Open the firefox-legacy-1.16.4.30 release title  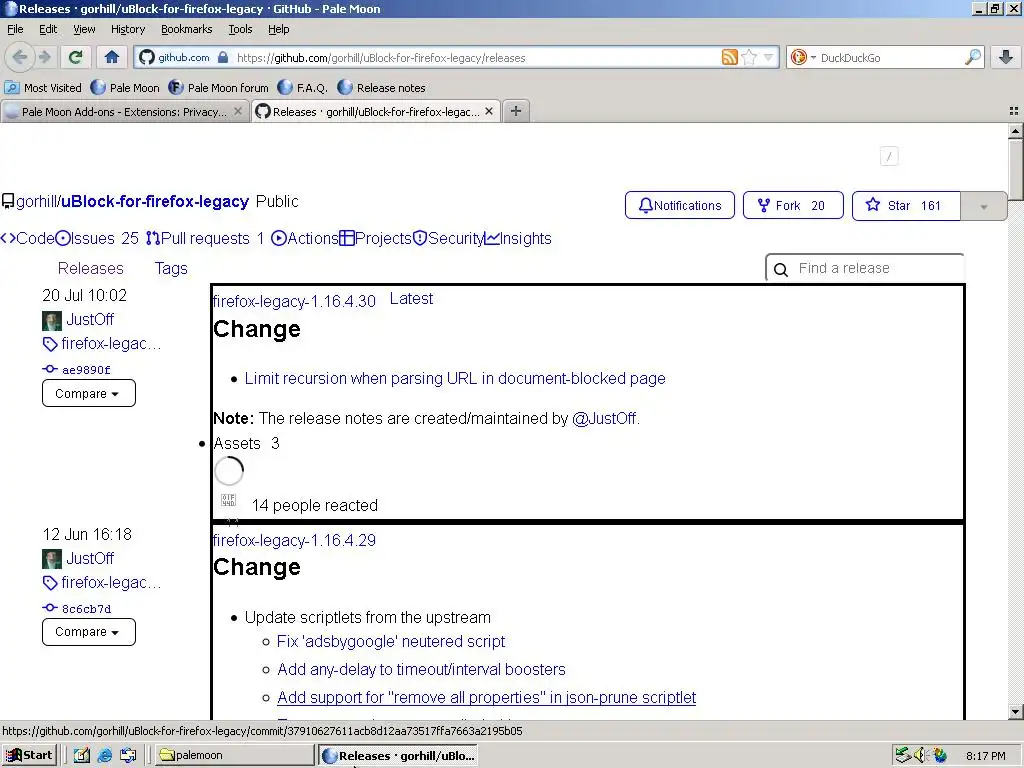click(x=294, y=301)
